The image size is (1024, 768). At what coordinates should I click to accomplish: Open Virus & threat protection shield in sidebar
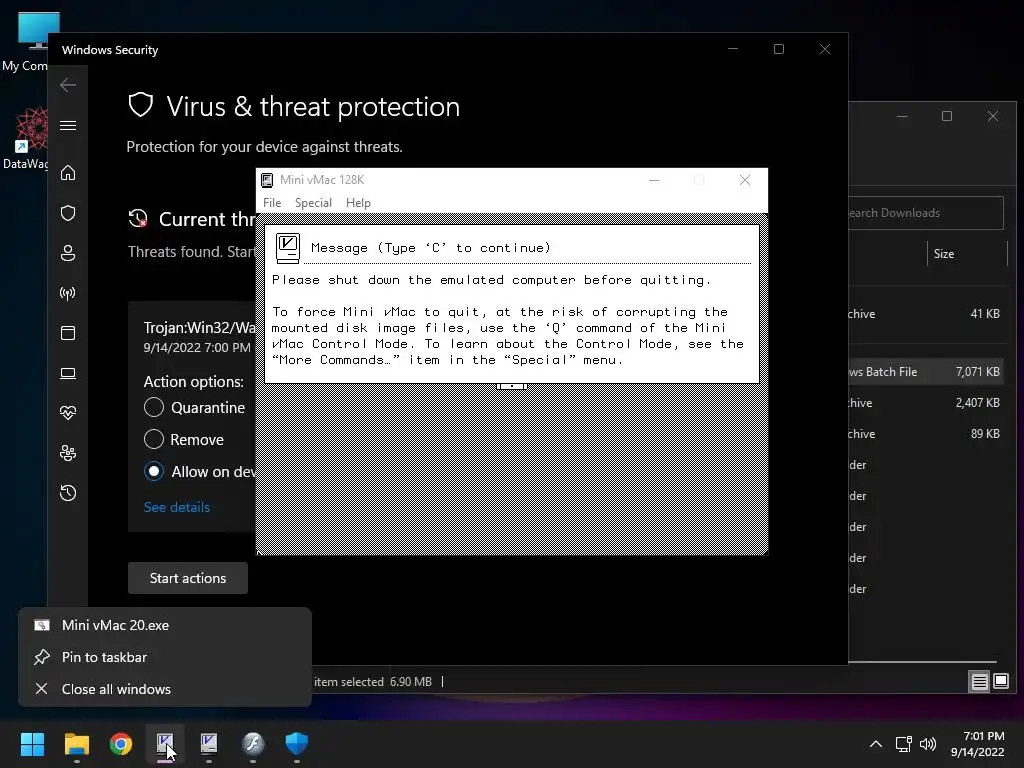point(68,213)
